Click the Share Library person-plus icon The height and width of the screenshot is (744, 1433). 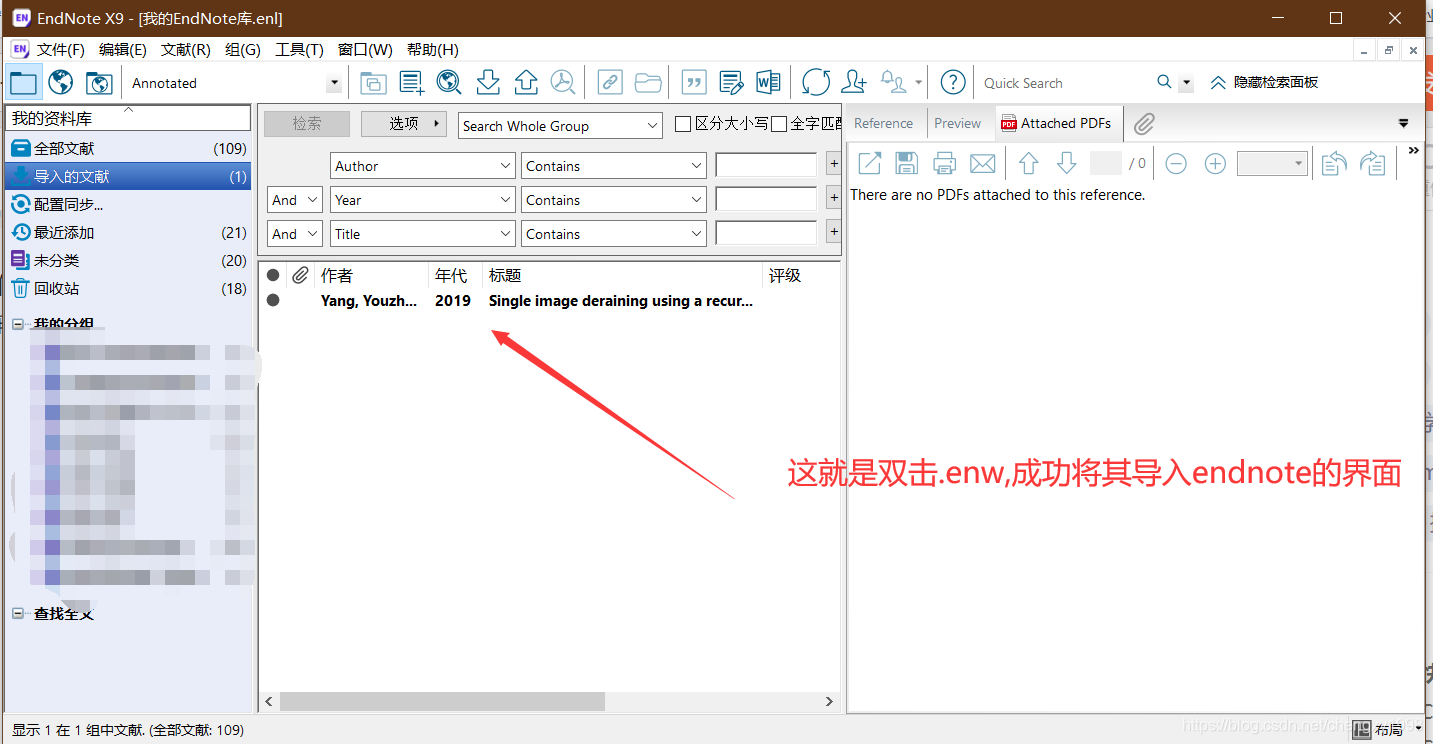pos(854,82)
